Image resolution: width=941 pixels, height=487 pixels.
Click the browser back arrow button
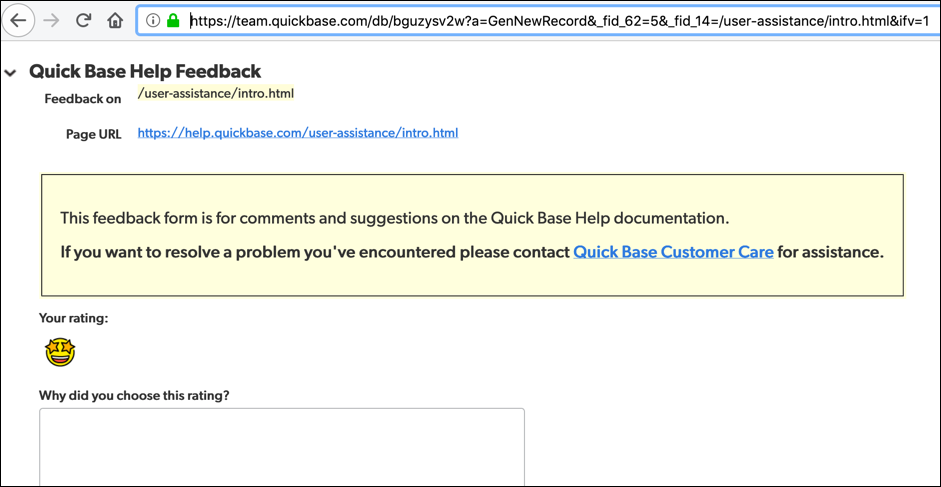click(21, 20)
